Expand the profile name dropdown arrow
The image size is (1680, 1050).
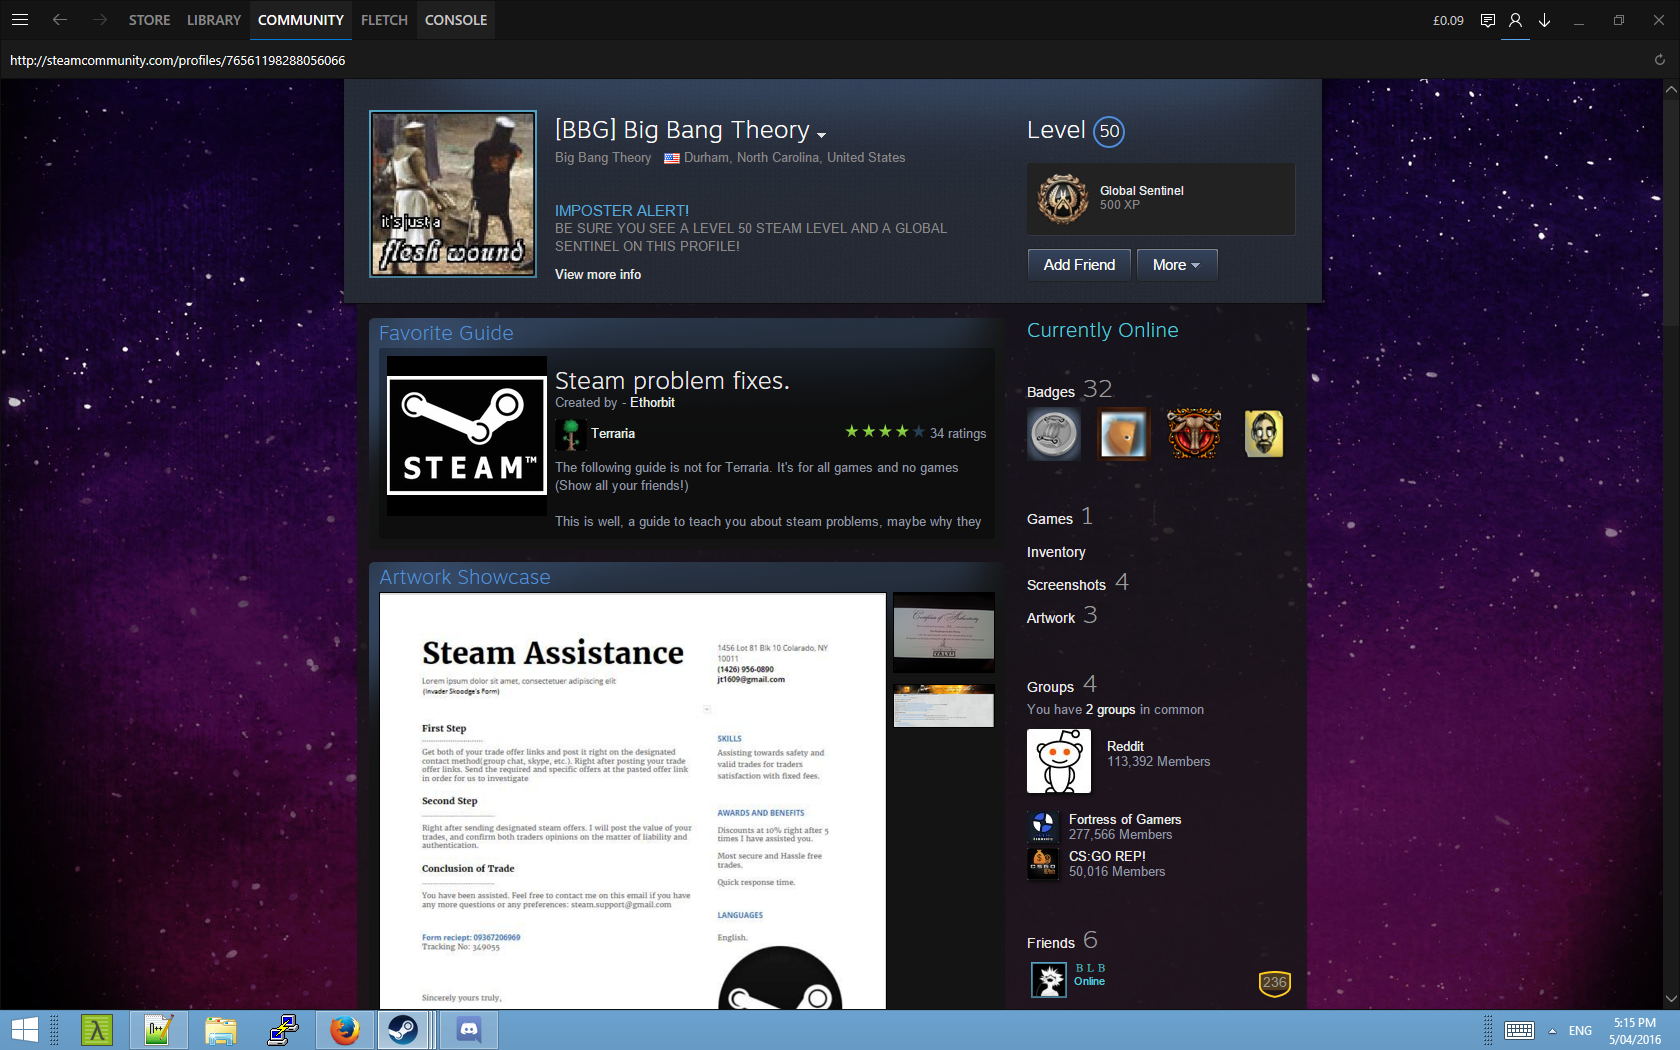point(821,135)
